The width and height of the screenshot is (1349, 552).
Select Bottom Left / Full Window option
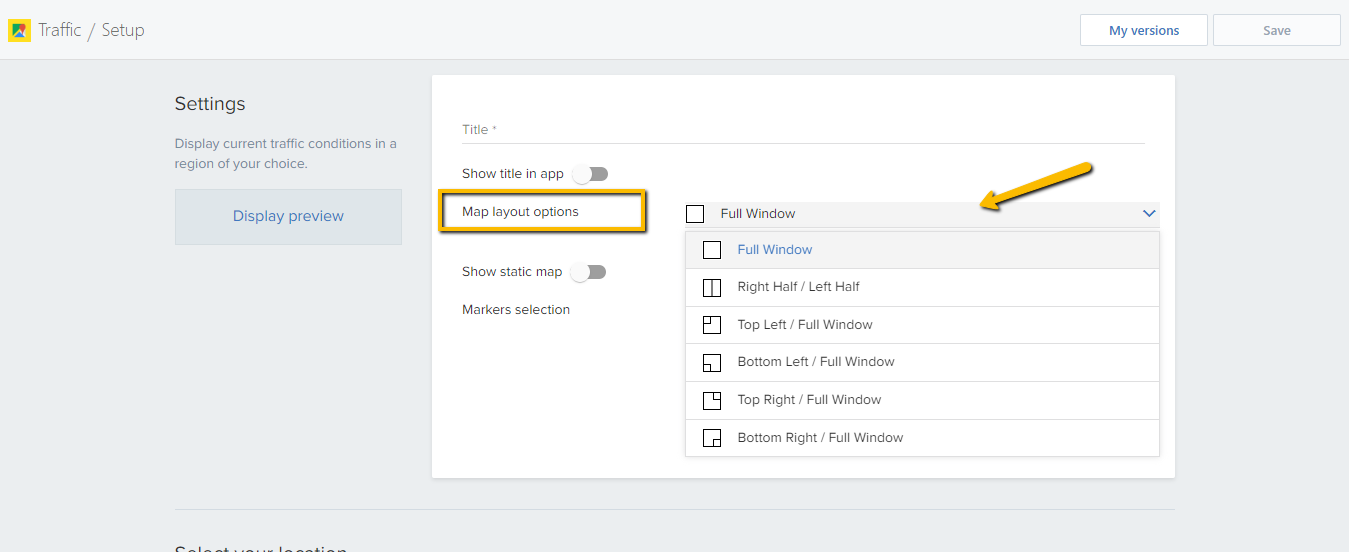(x=815, y=362)
